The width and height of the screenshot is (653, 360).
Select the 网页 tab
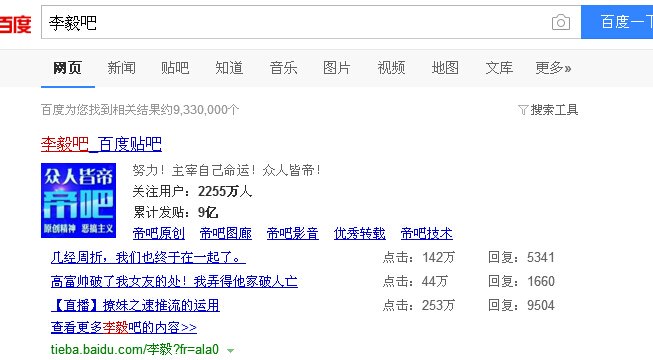67,68
